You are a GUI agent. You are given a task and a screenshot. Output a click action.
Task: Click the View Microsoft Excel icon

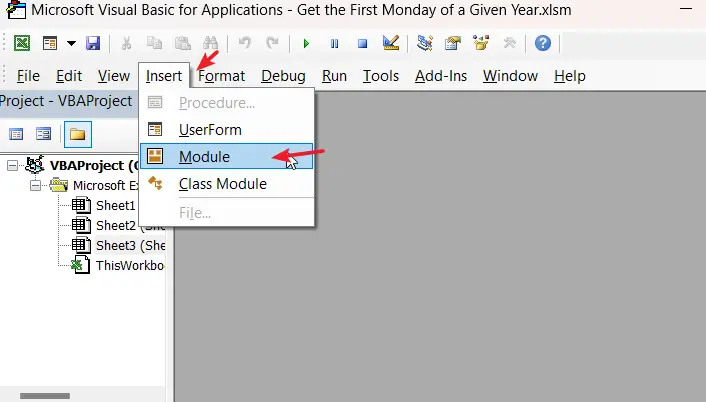pos(22,43)
